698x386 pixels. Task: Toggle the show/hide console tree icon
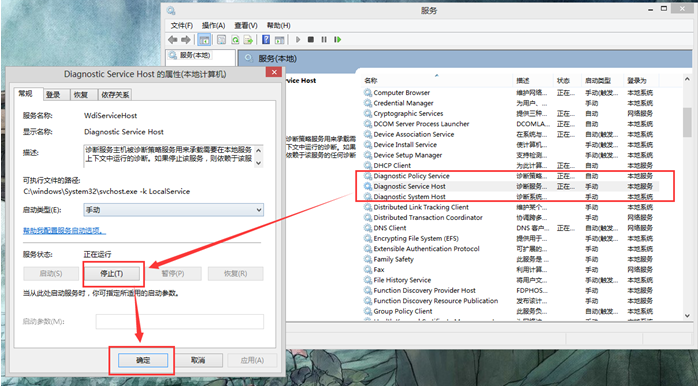tap(204, 40)
